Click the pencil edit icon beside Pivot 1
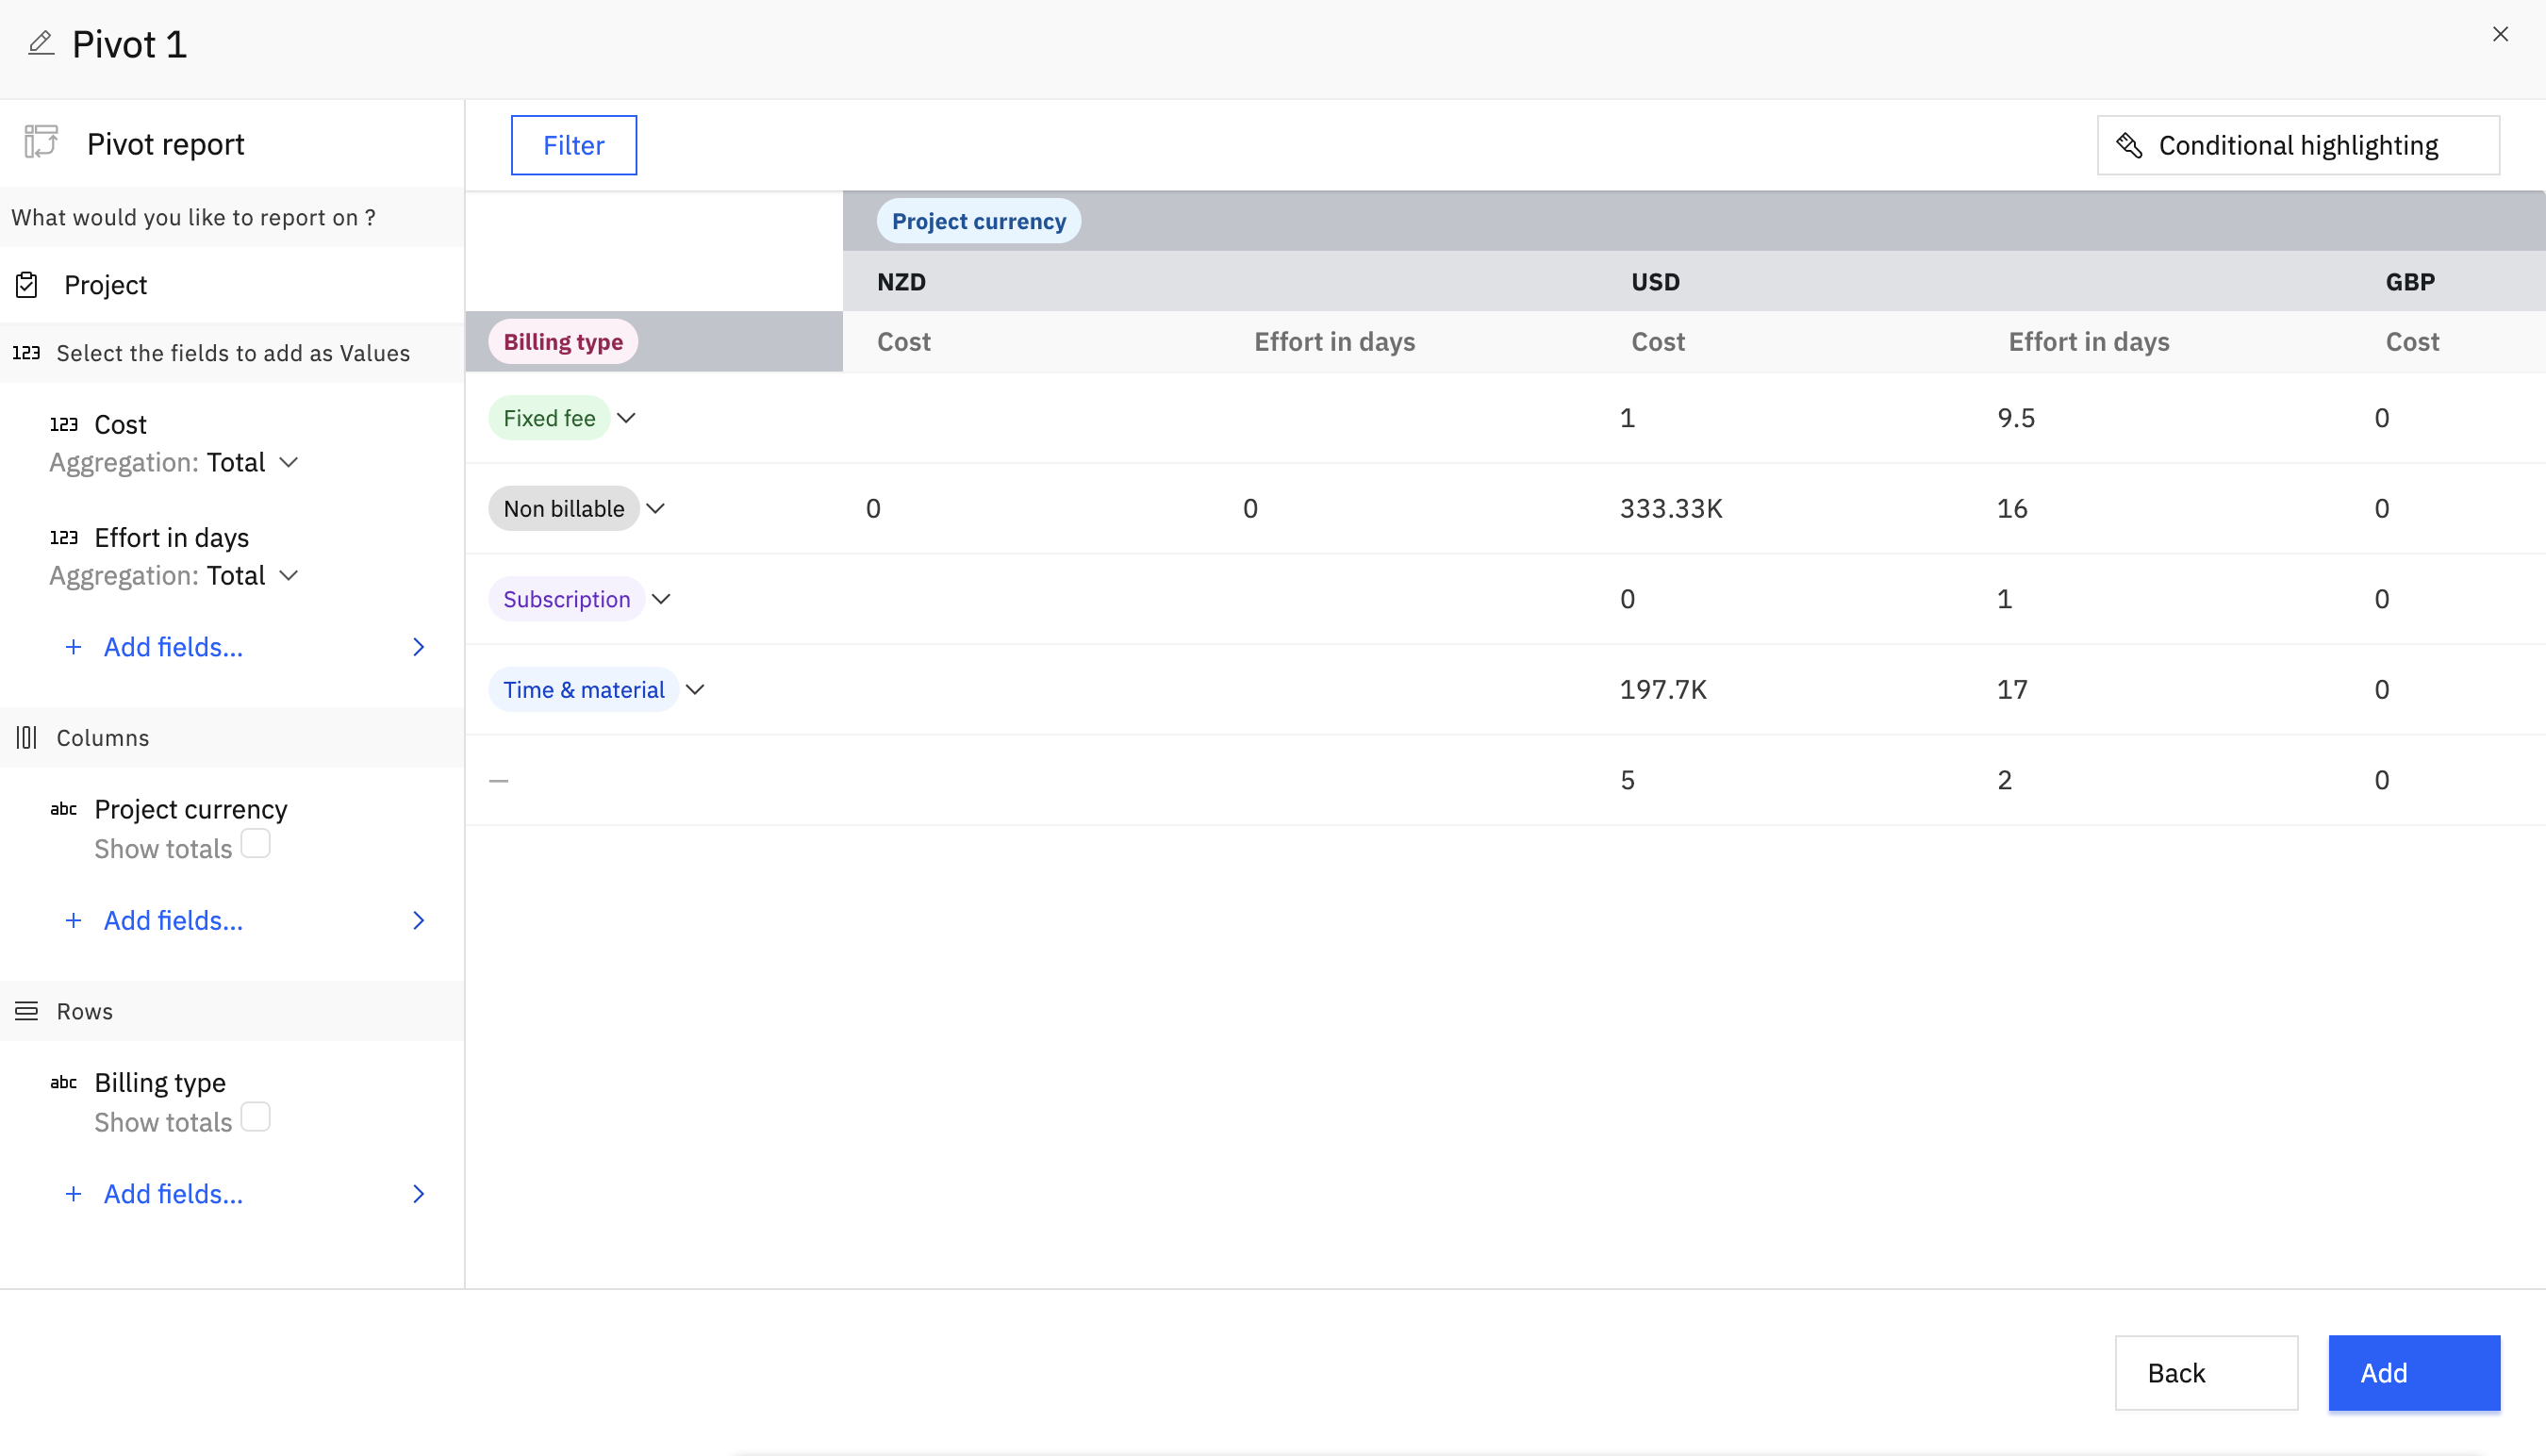 (x=41, y=43)
